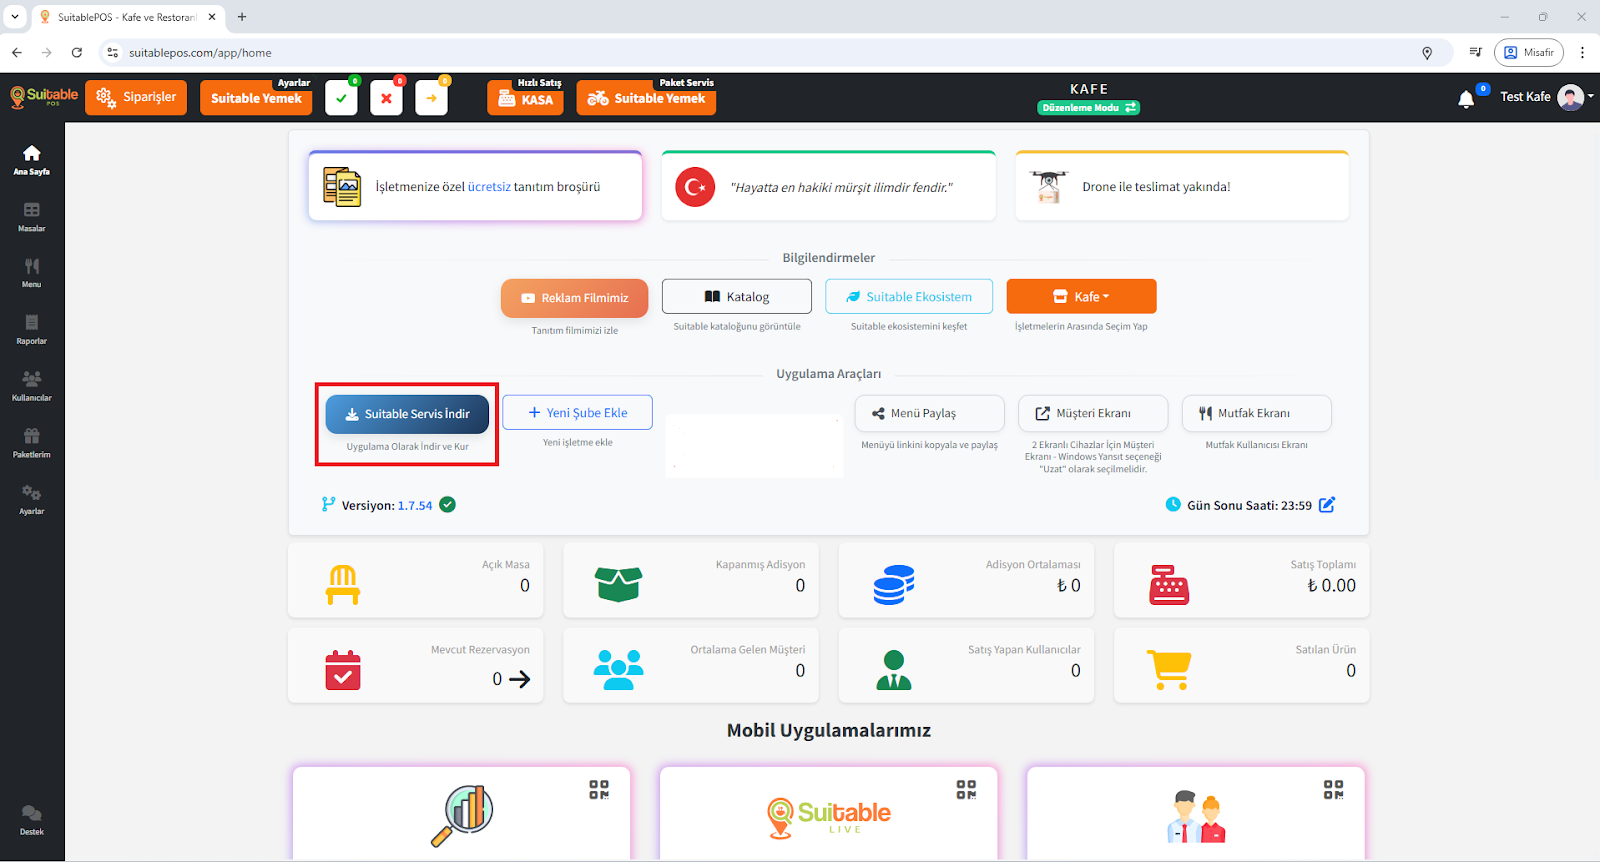Open Chrome three-dot menu
Viewport: 1600px width, 862px height.
coord(1582,53)
